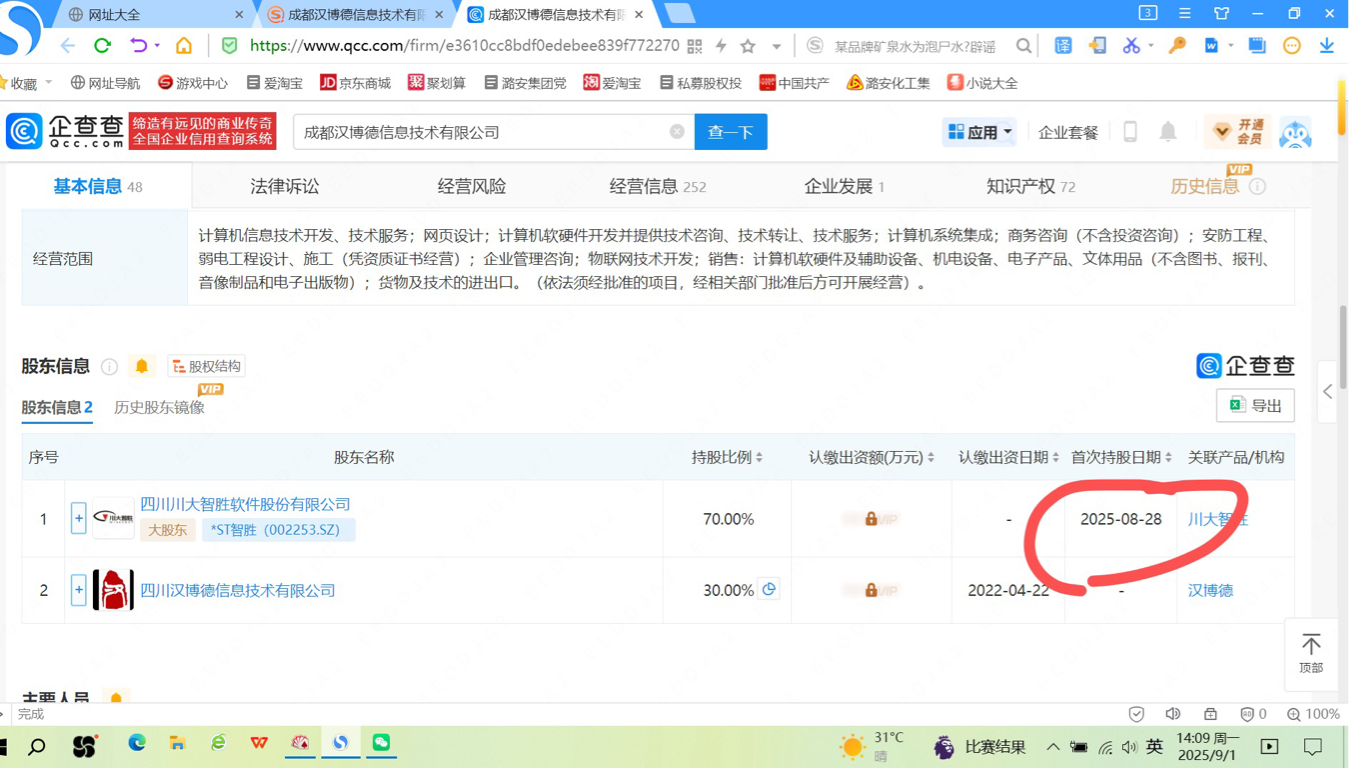
Task: Open the QR code icon in address bar
Action: (695, 46)
